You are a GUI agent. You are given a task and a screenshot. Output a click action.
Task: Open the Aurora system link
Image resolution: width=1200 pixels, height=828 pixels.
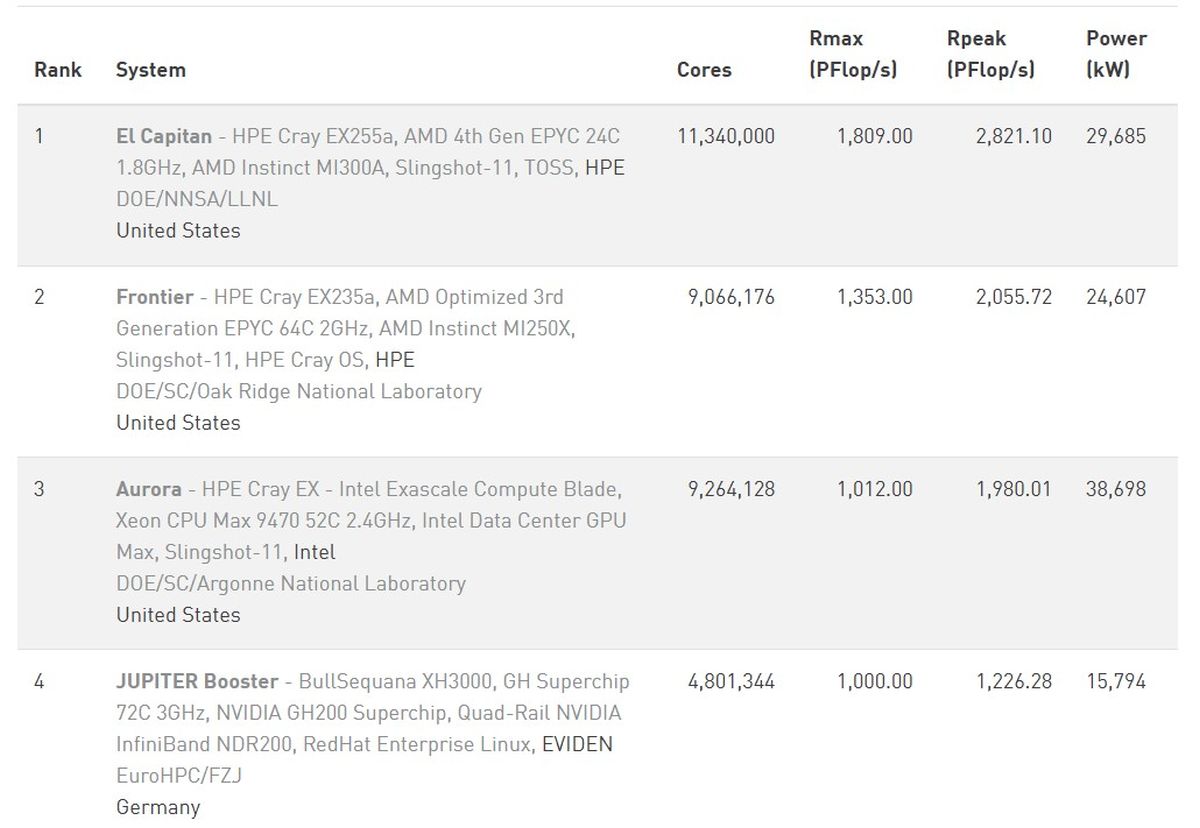pos(149,489)
